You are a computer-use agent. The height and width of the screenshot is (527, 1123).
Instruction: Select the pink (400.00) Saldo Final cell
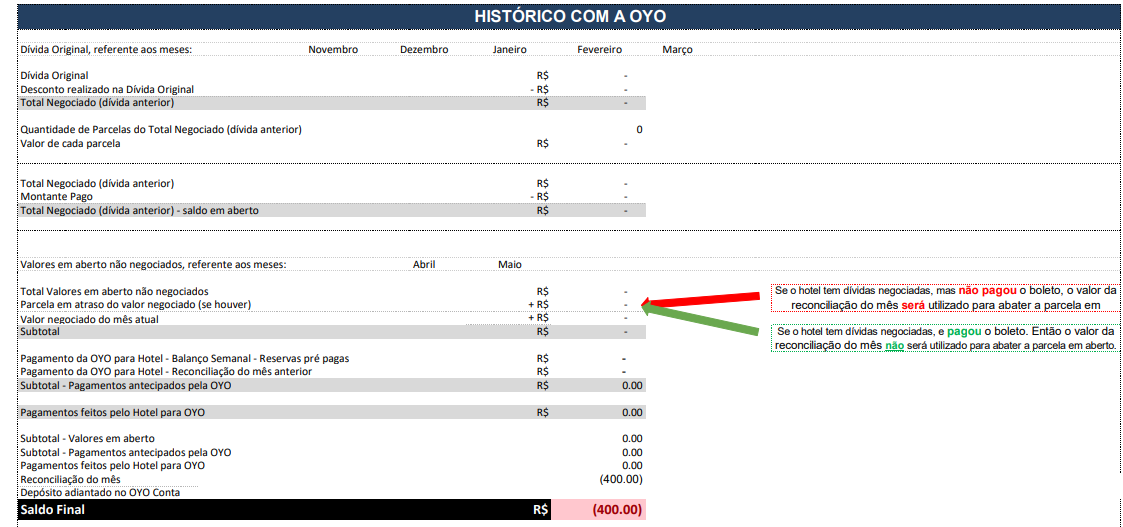599,510
